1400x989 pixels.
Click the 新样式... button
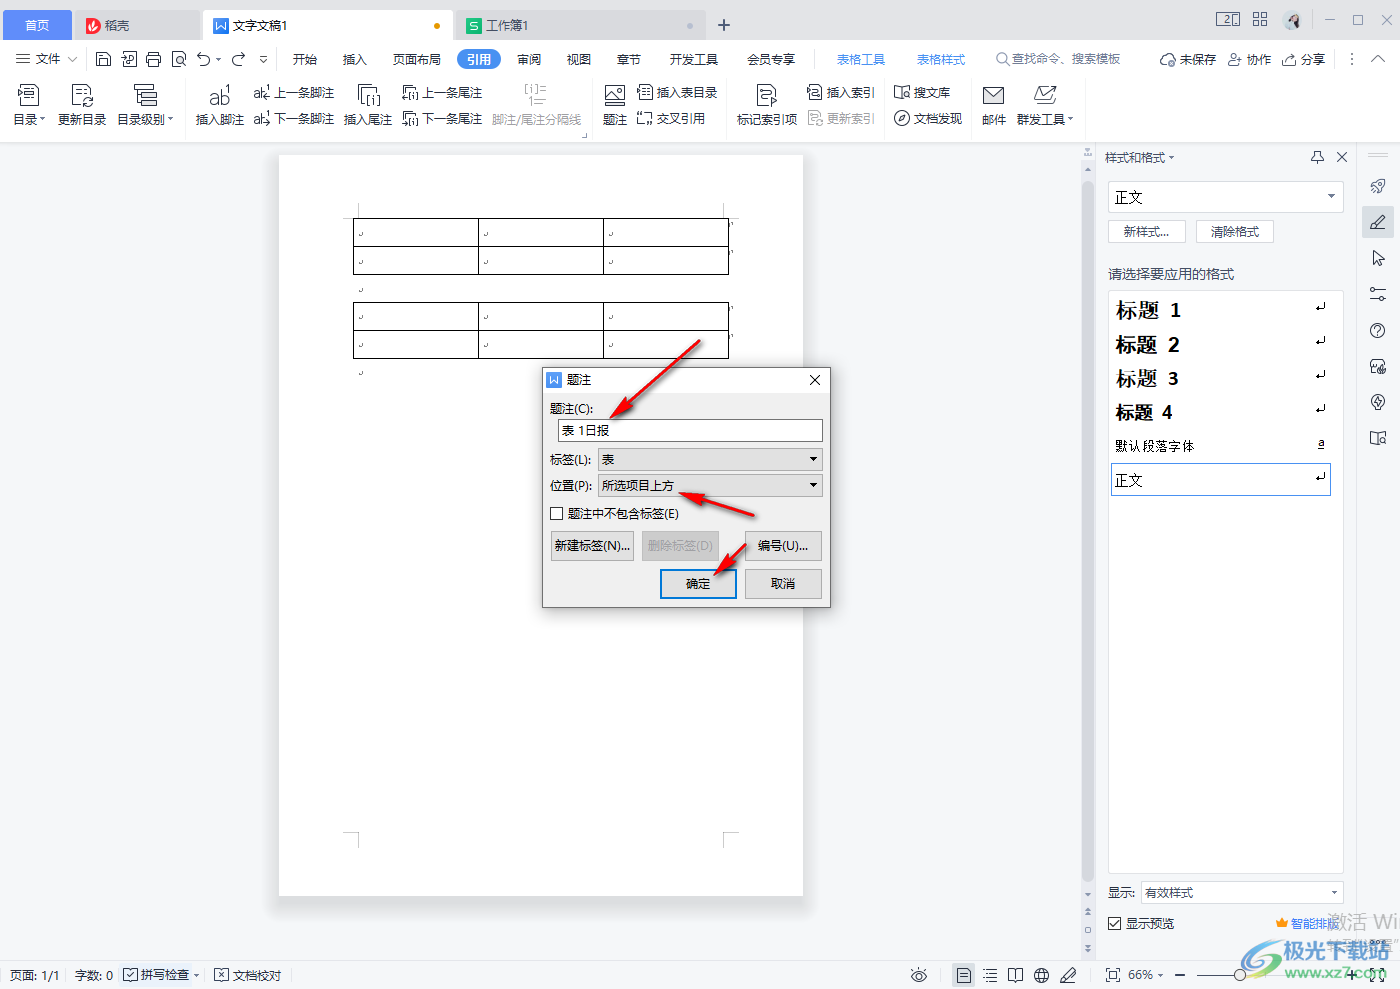pyautogui.click(x=1146, y=232)
